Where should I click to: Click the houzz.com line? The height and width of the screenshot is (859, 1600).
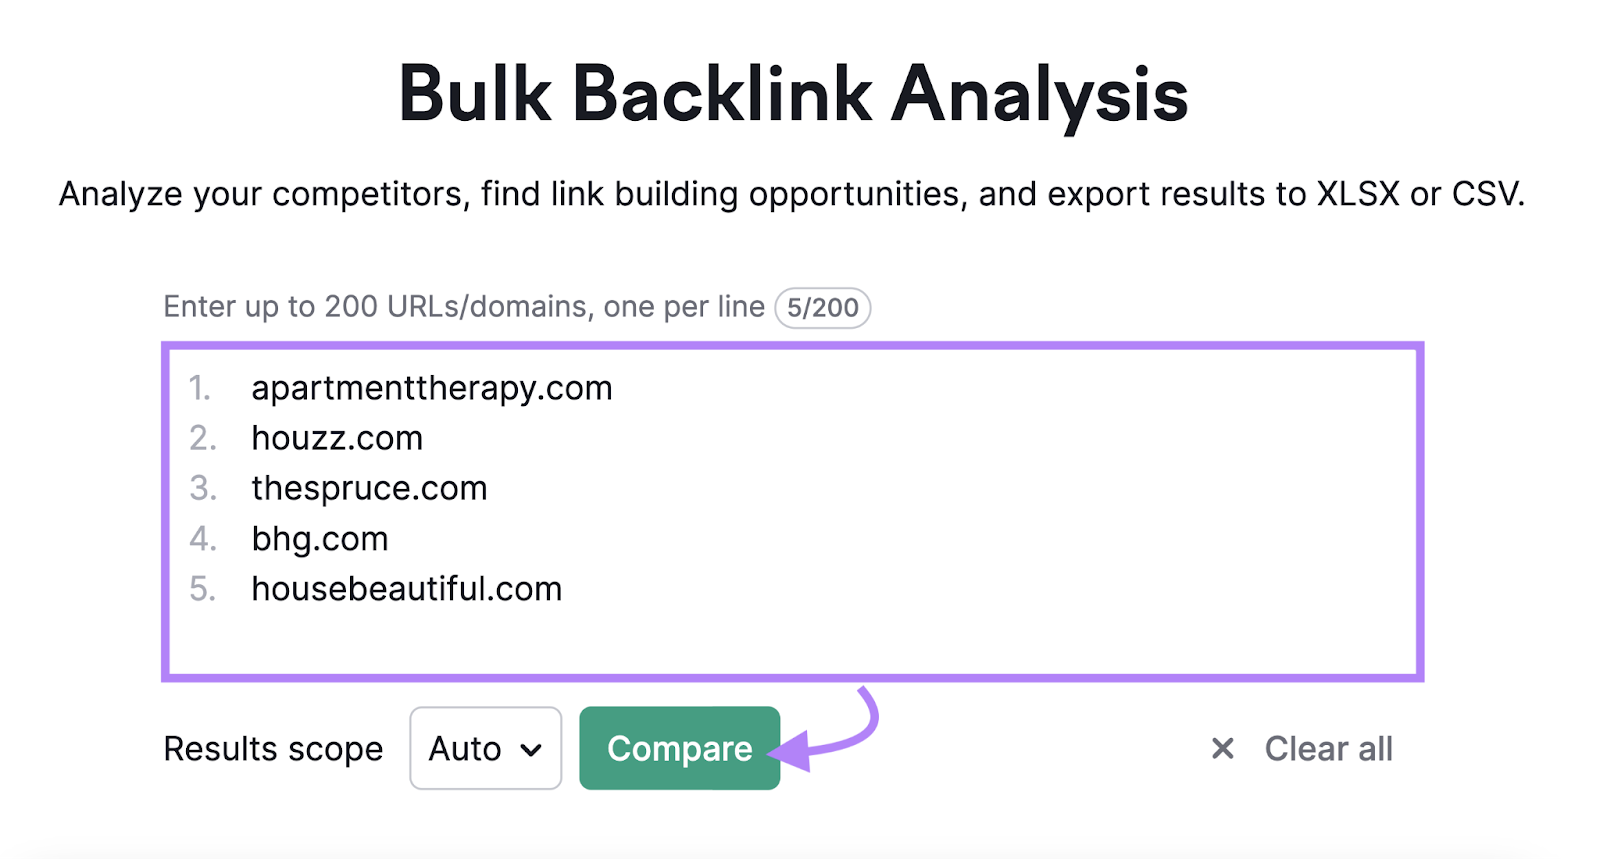[337, 438]
